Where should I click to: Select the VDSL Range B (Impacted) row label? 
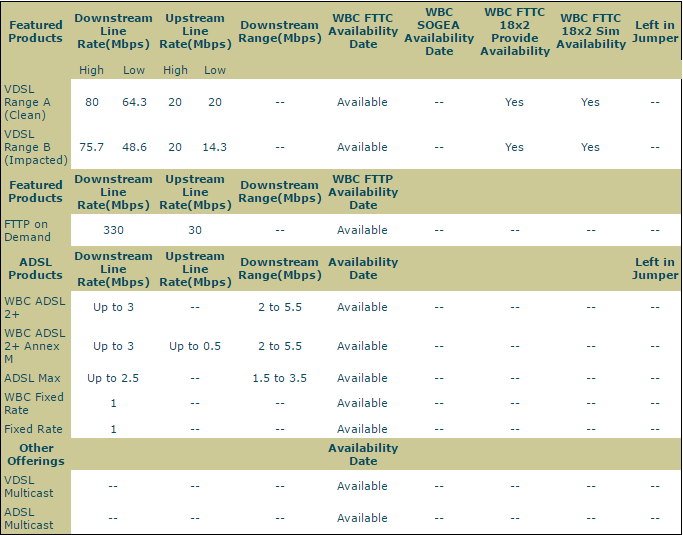point(36,147)
